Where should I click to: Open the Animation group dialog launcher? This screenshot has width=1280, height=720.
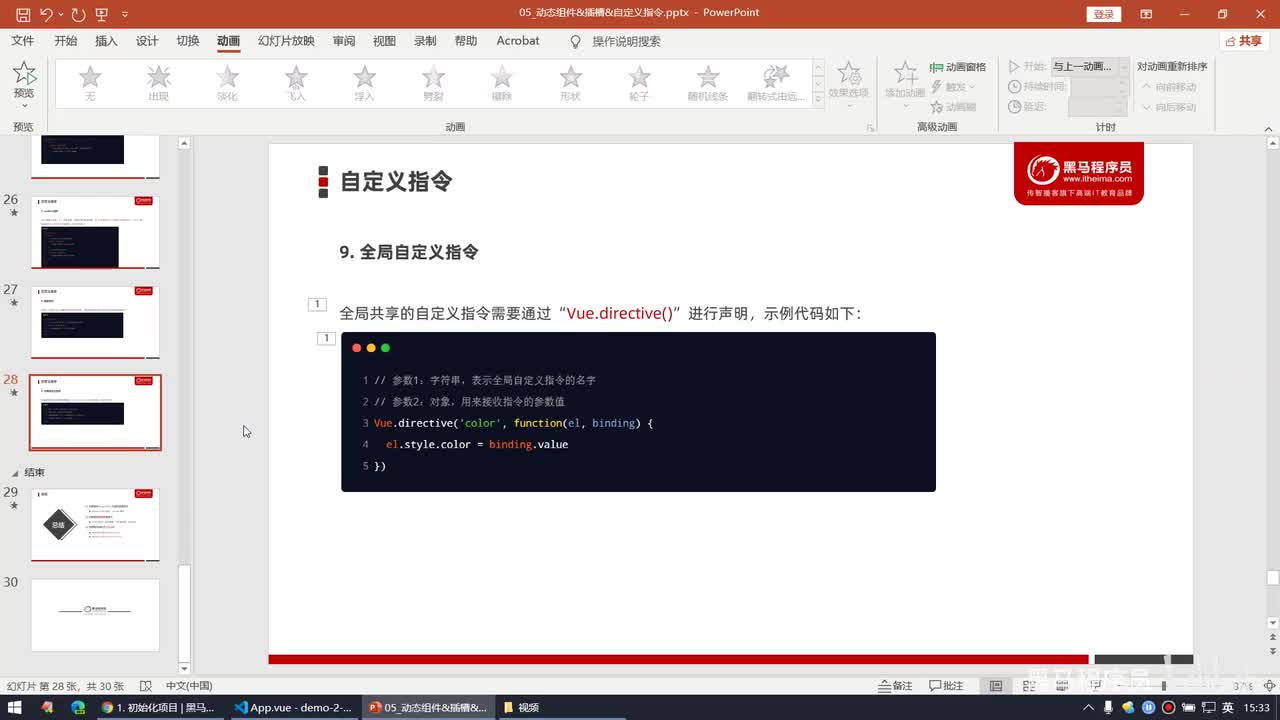click(x=870, y=128)
